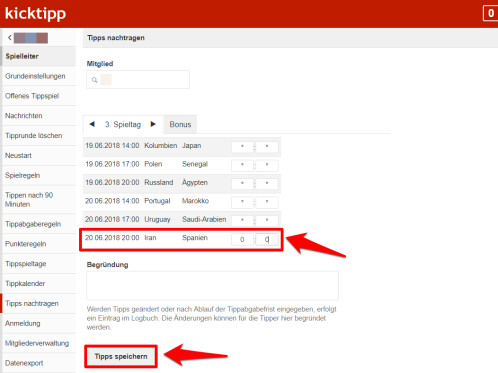
Task: Click the Tipps speichern button
Action: (121, 356)
